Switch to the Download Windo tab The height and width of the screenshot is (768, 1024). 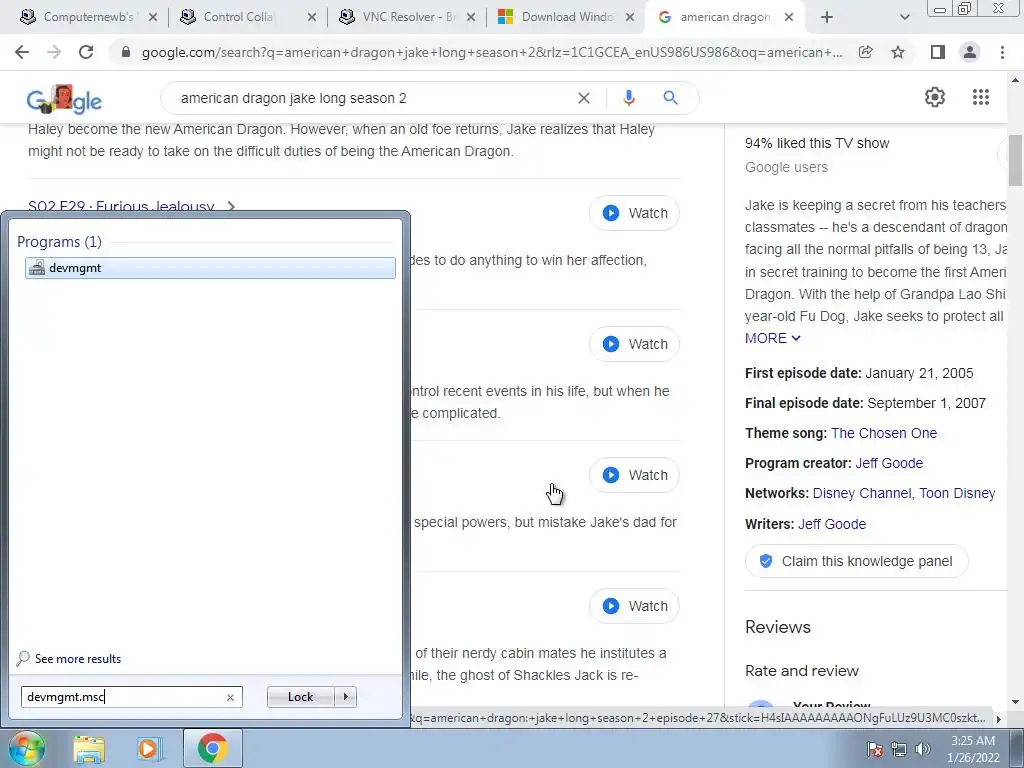pos(567,17)
